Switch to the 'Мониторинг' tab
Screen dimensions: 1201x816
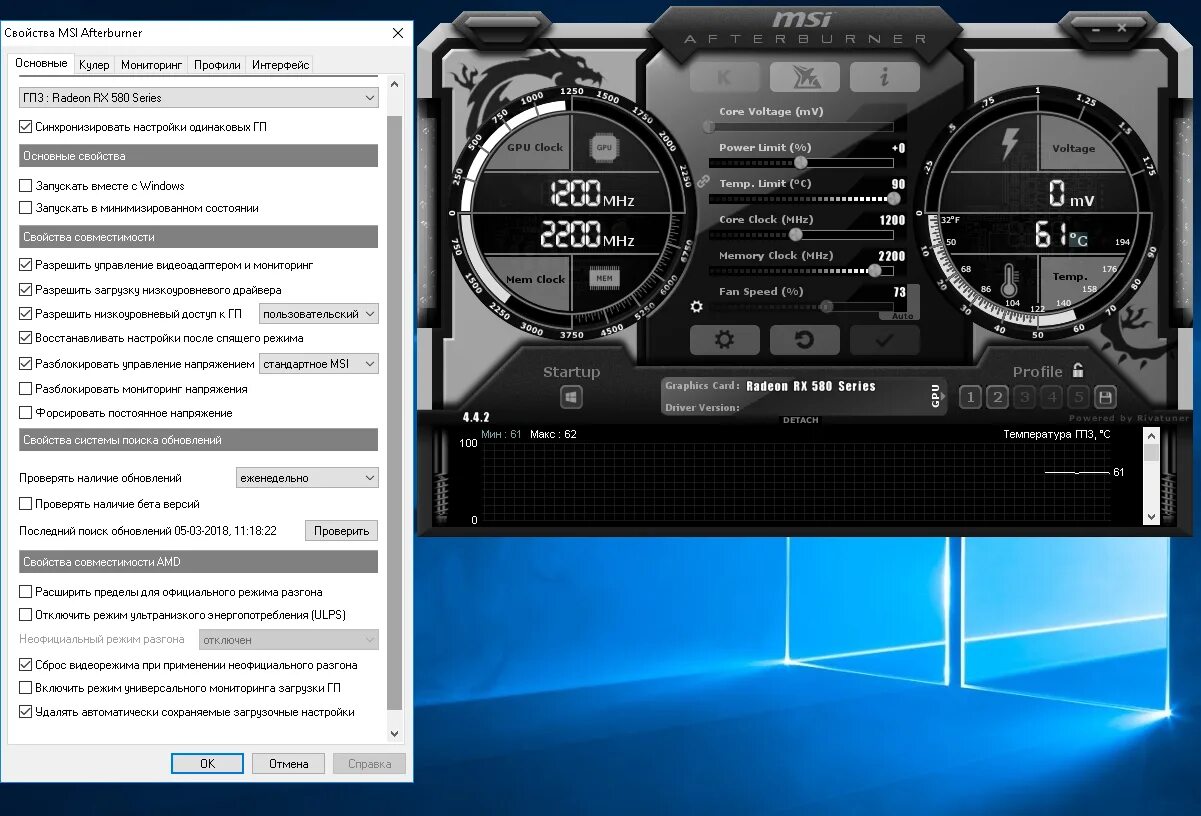(x=152, y=65)
